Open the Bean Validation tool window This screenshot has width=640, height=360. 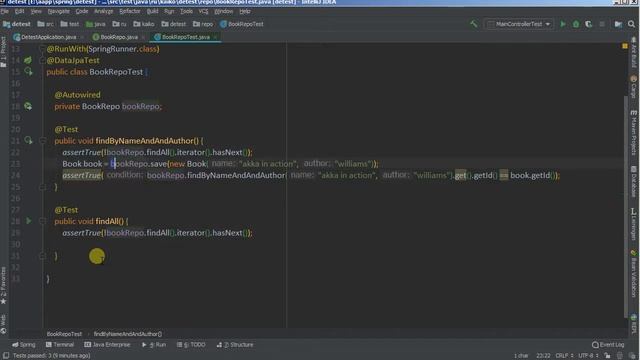633,274
